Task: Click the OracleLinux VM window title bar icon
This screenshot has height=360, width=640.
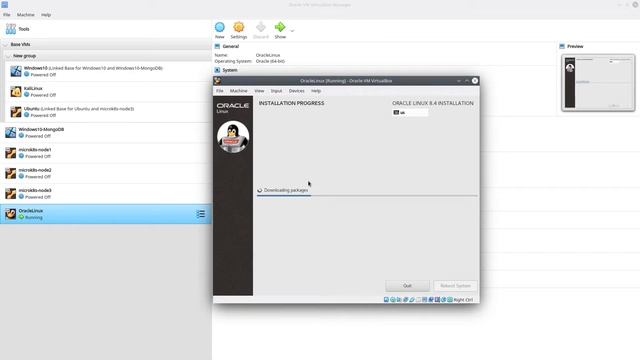Action: pos(218,81)
